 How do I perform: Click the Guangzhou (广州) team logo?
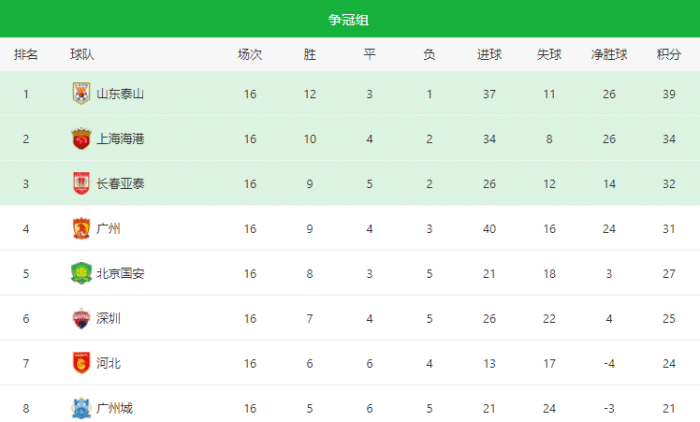[80, 228]
